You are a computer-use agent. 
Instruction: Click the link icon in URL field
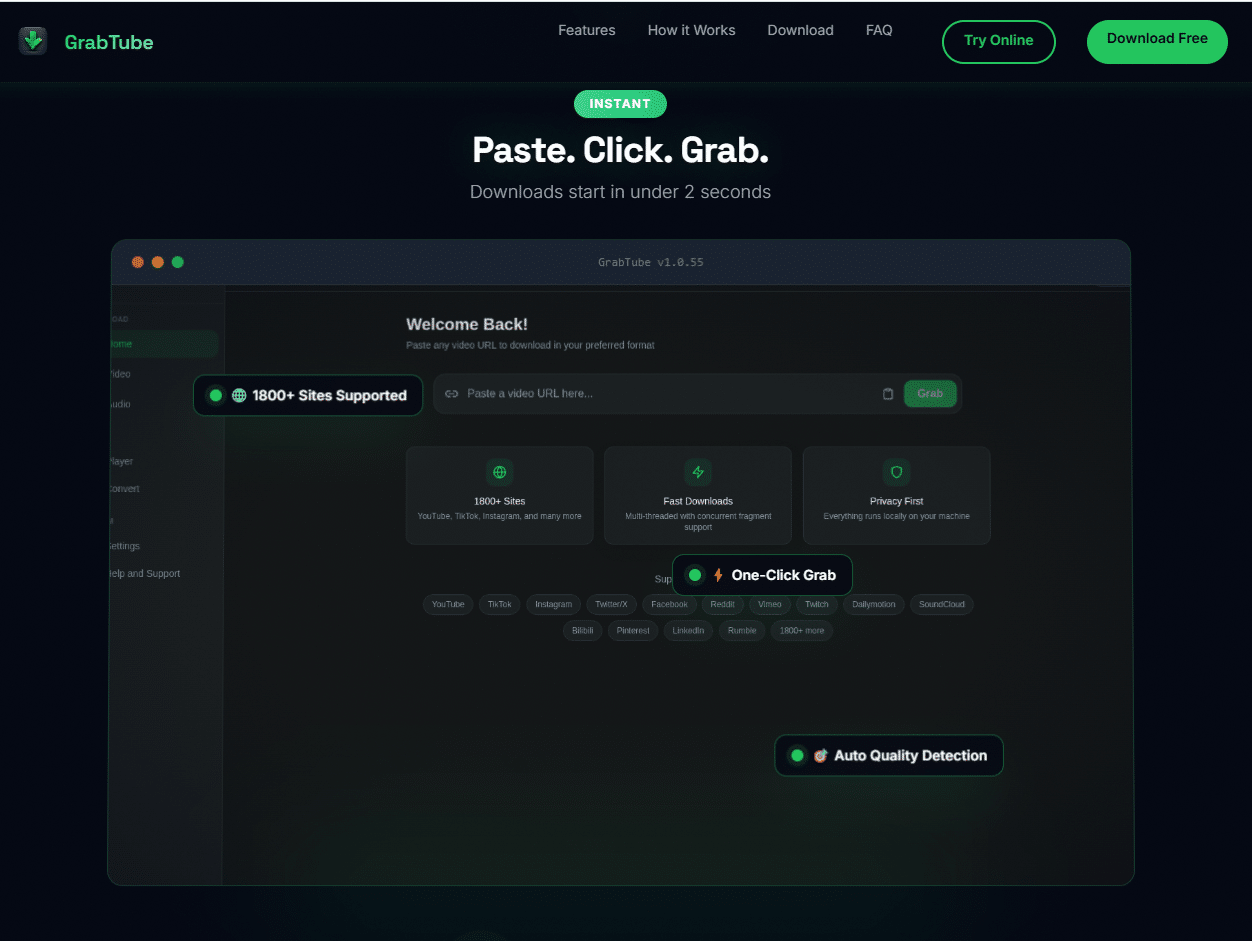(451, 394)
